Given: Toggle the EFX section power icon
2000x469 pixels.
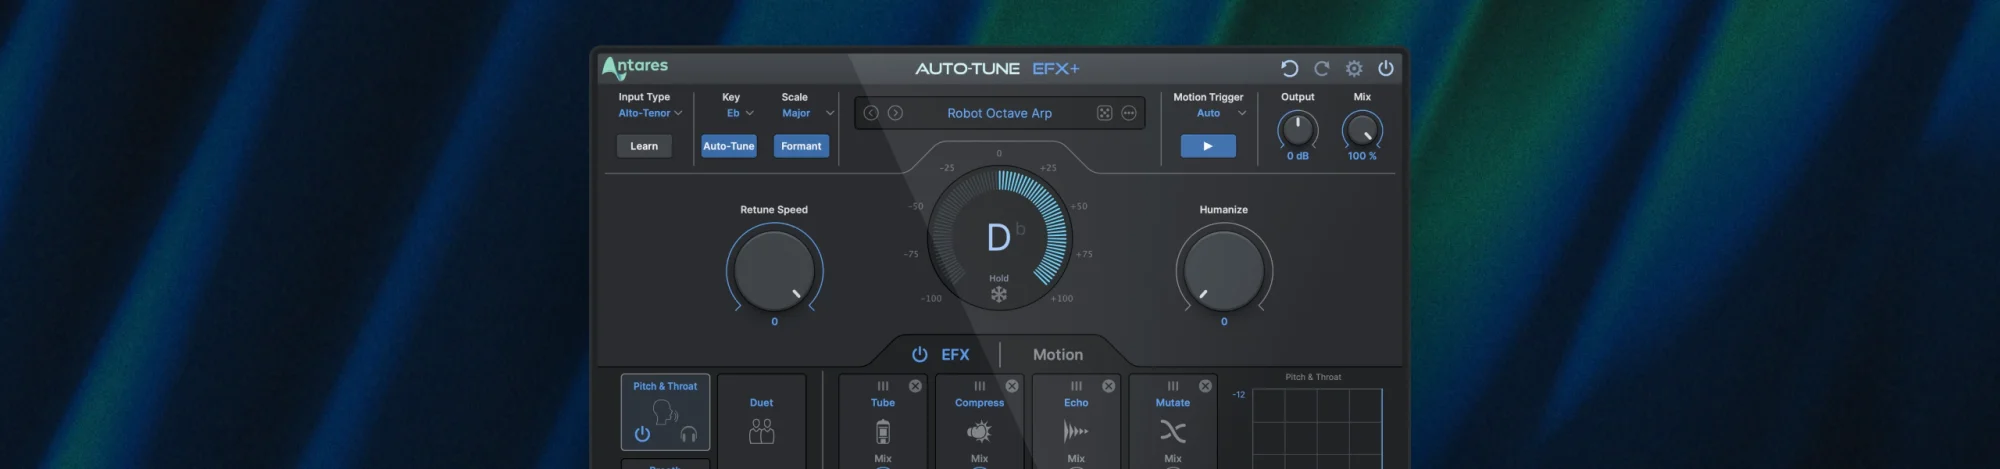Looking at the screenshot, I should pos(920,354).
